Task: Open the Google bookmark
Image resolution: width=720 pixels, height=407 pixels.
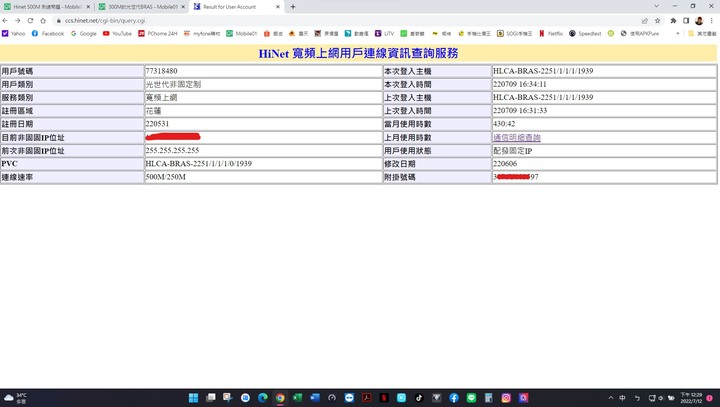Action: tap(84, 34)
